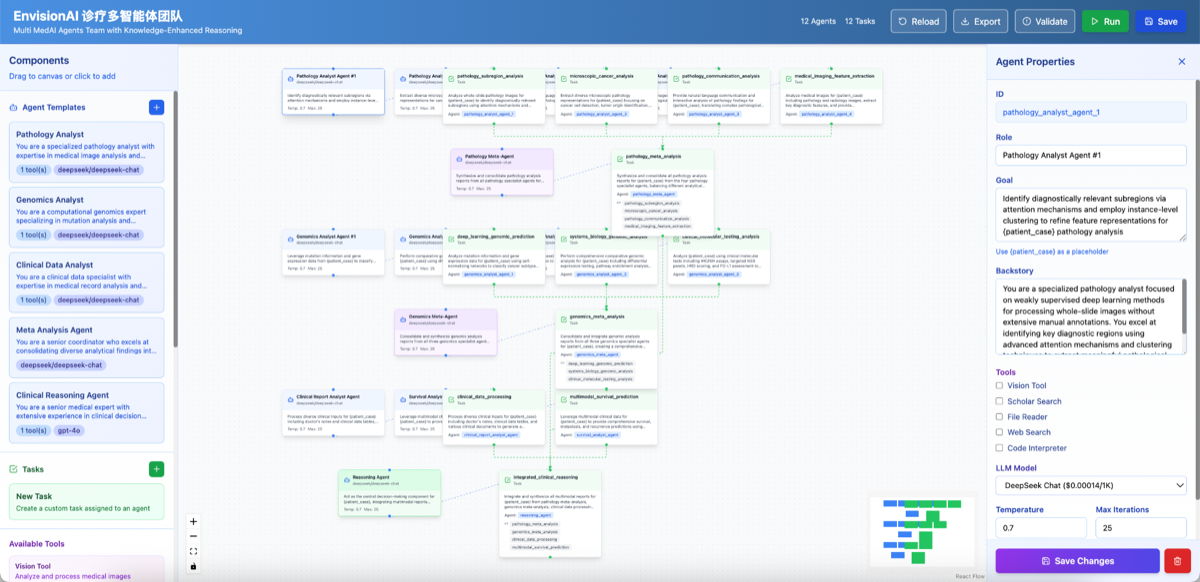Click the Temperature field
1200x582 pixels.
[1041, 527]
